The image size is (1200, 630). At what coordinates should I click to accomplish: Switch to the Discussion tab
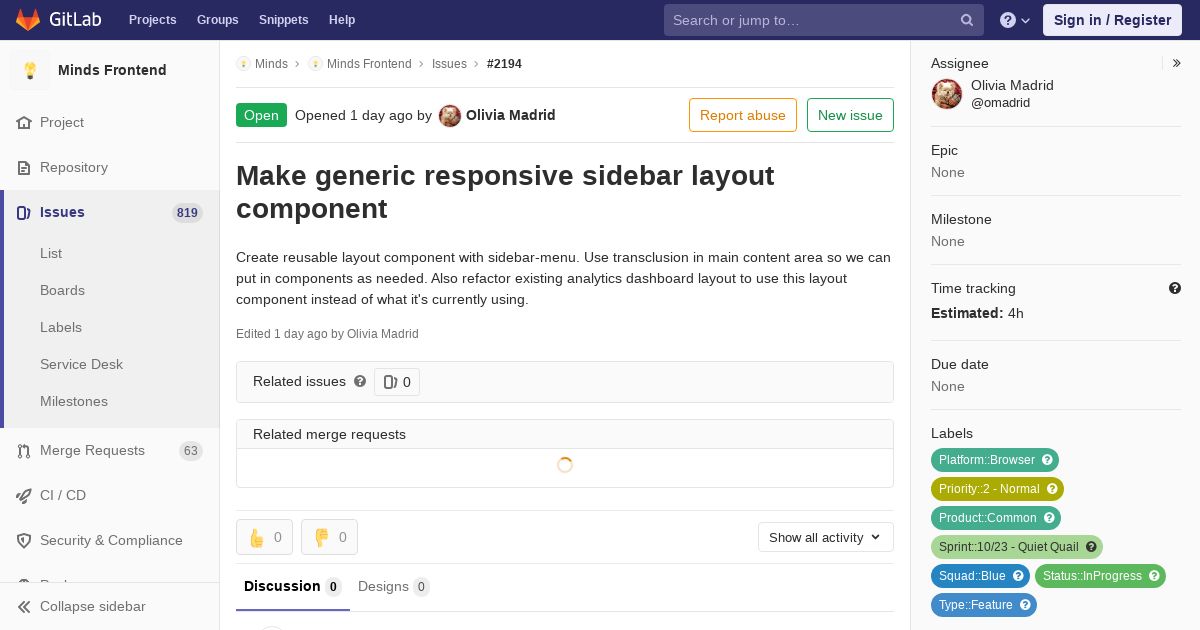pos(293,587)
